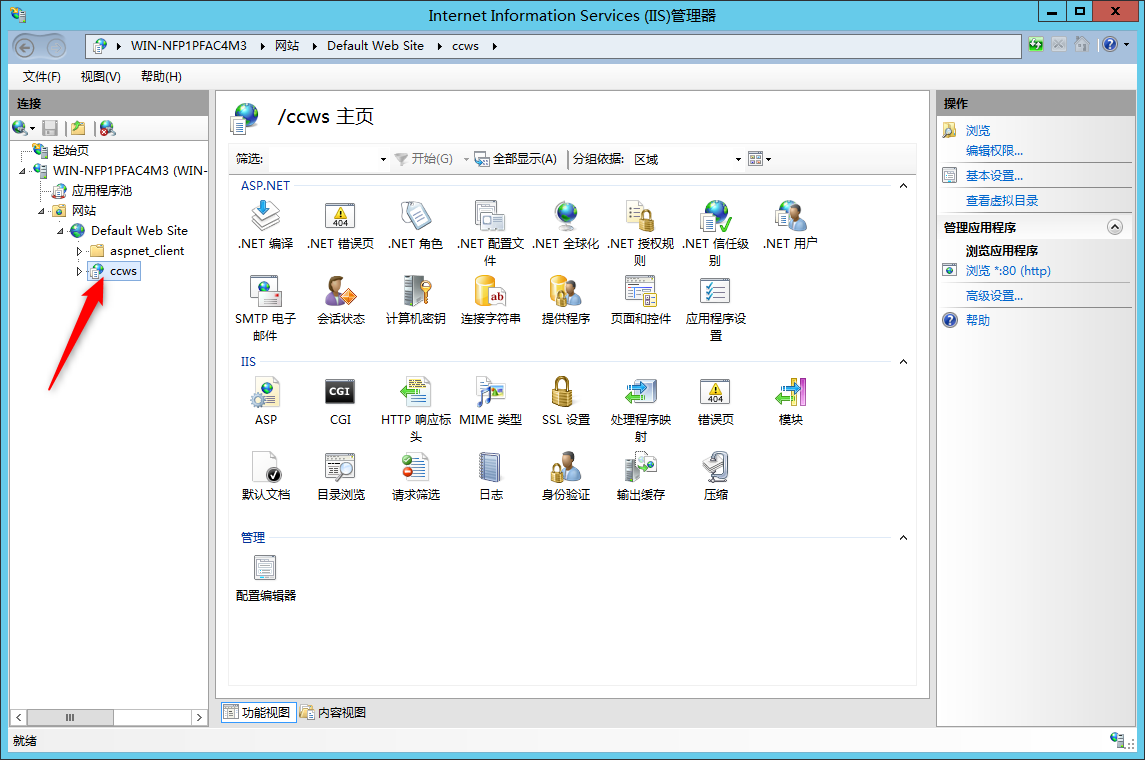Viewport: 1145px width, 760px height.
Task: Collapse the Default Web Site node
Action: (x=60, y=231)
